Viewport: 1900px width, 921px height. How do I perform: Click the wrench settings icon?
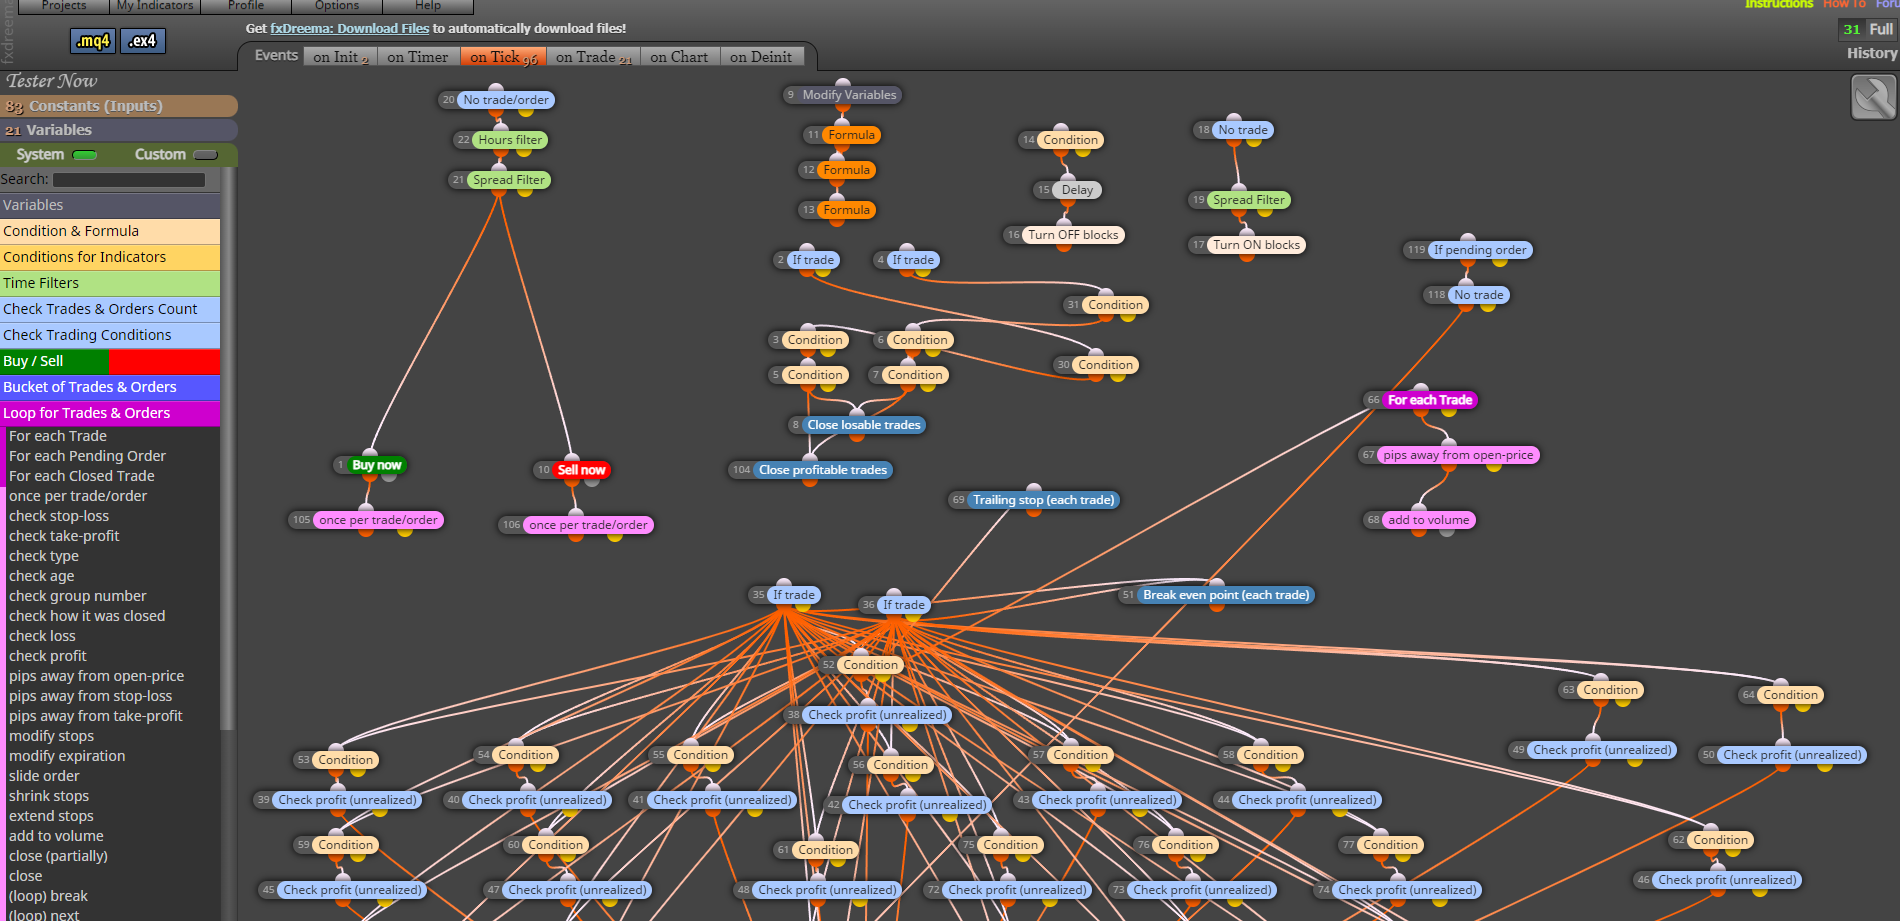[1873, 98]
